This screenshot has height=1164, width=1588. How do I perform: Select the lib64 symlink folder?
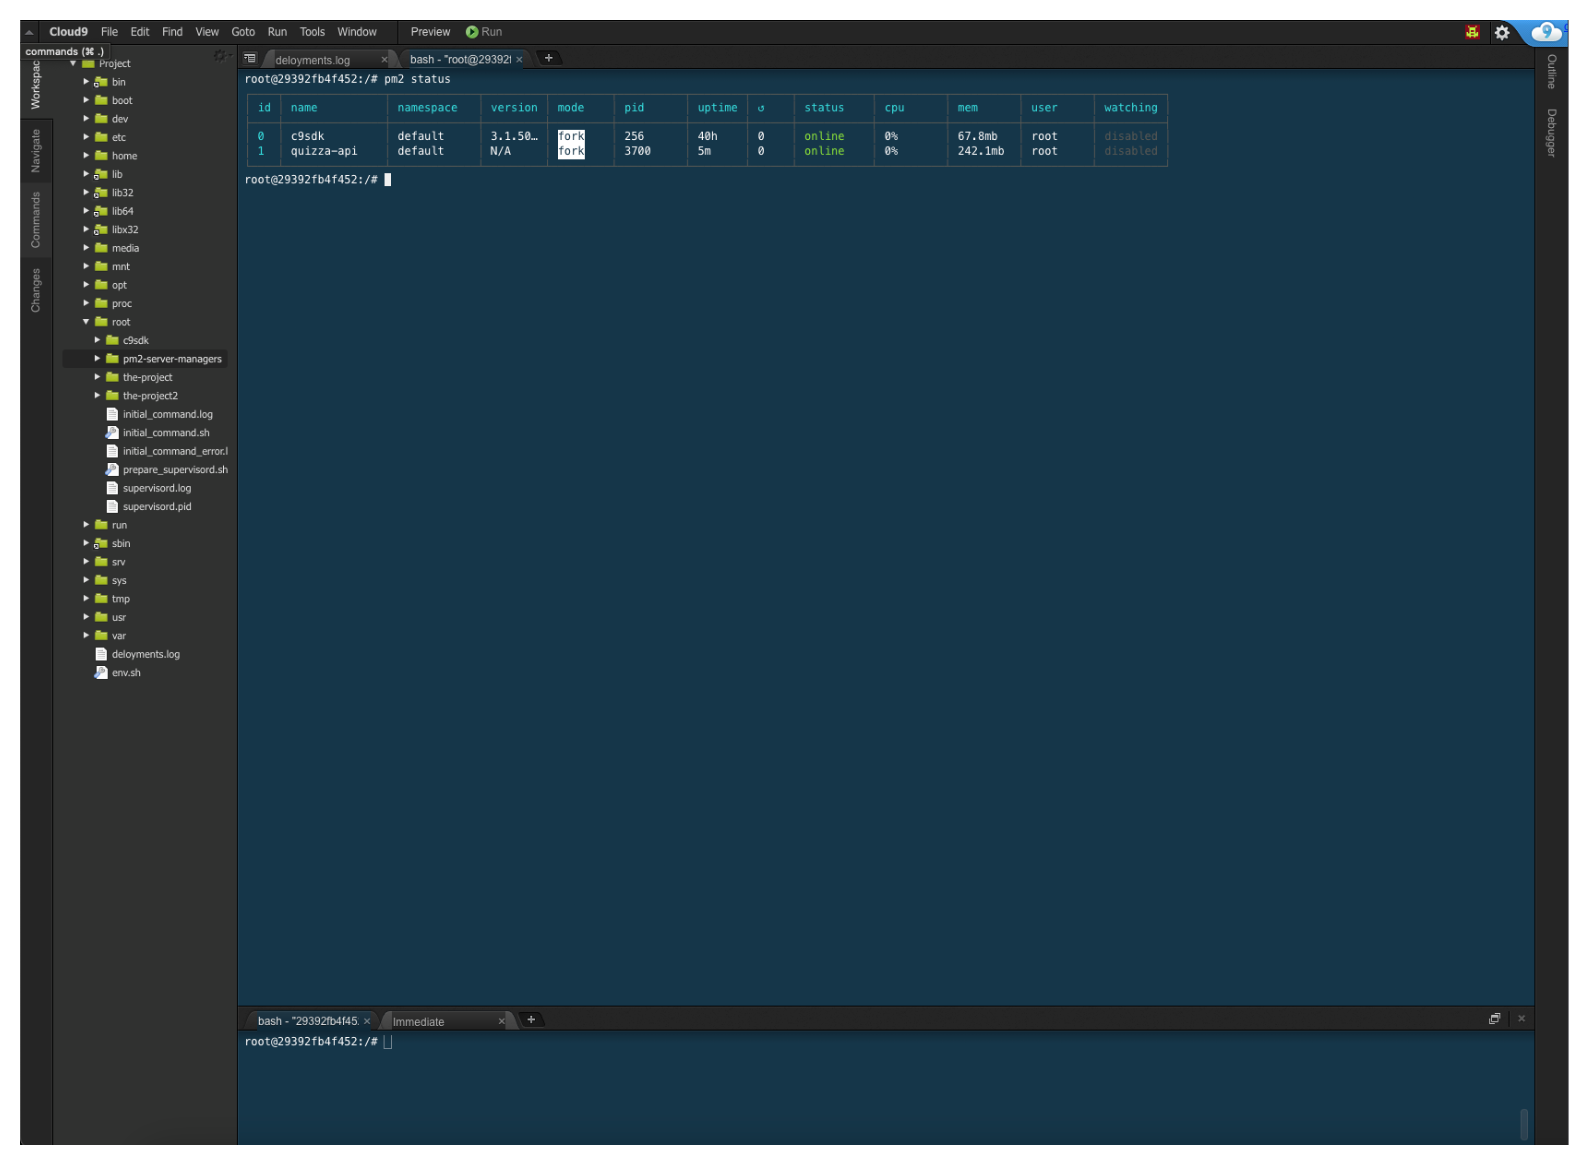(x=114, y=212)
